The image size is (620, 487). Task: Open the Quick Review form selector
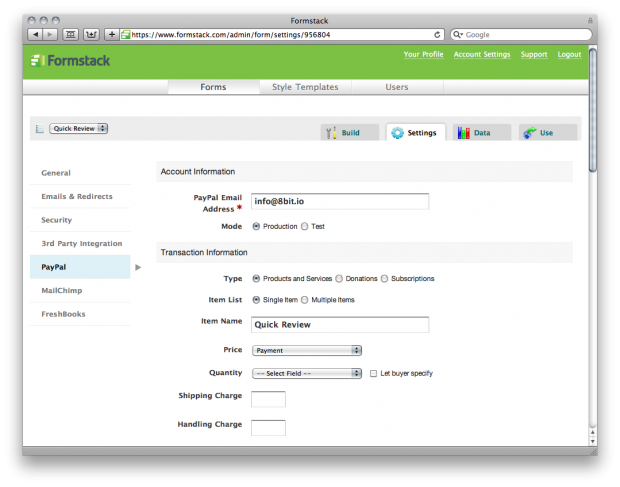(x=79, y=128)
